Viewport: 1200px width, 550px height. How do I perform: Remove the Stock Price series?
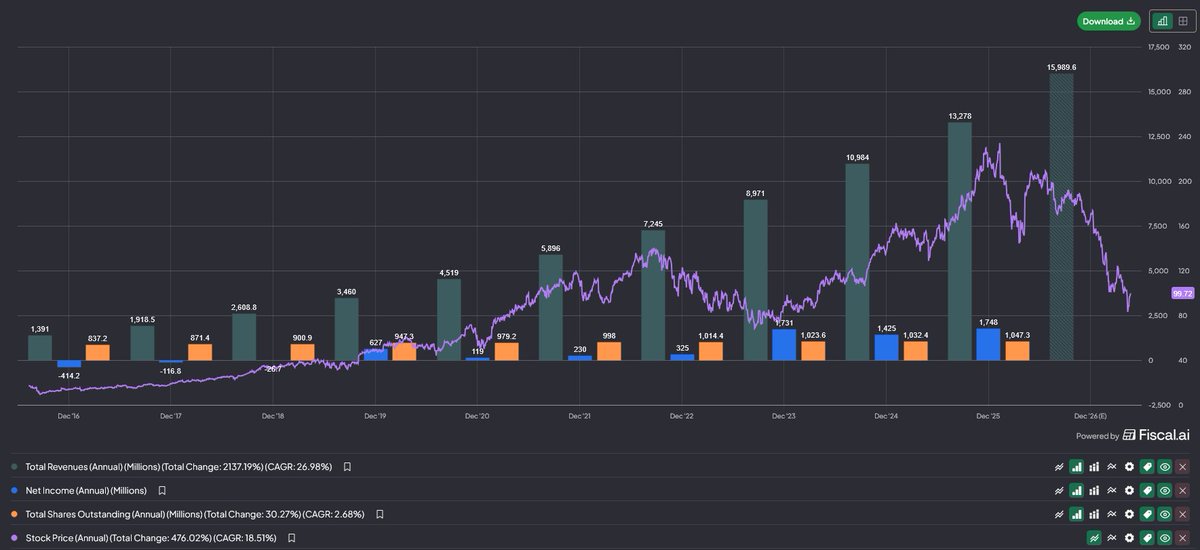1183,538
